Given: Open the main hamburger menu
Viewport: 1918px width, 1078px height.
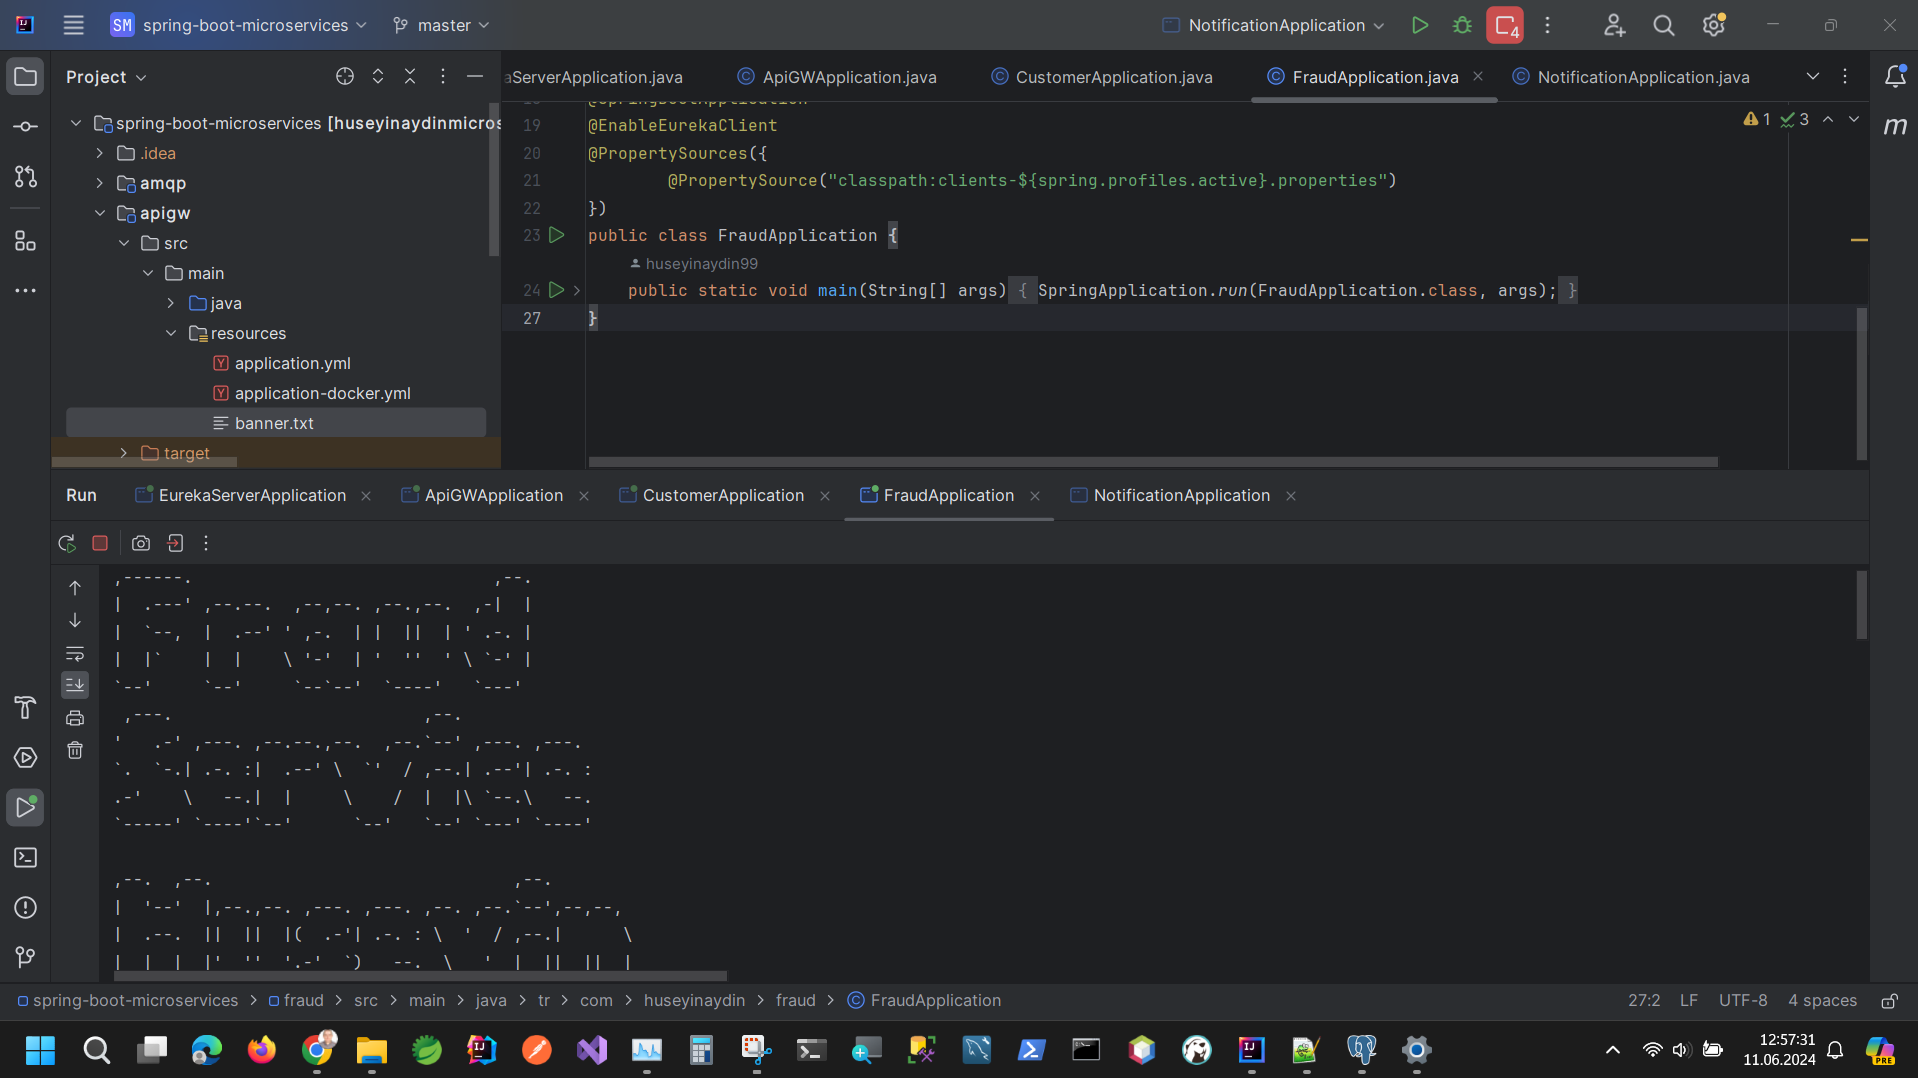Looking at the screenshot, I should tap(73, 25).
